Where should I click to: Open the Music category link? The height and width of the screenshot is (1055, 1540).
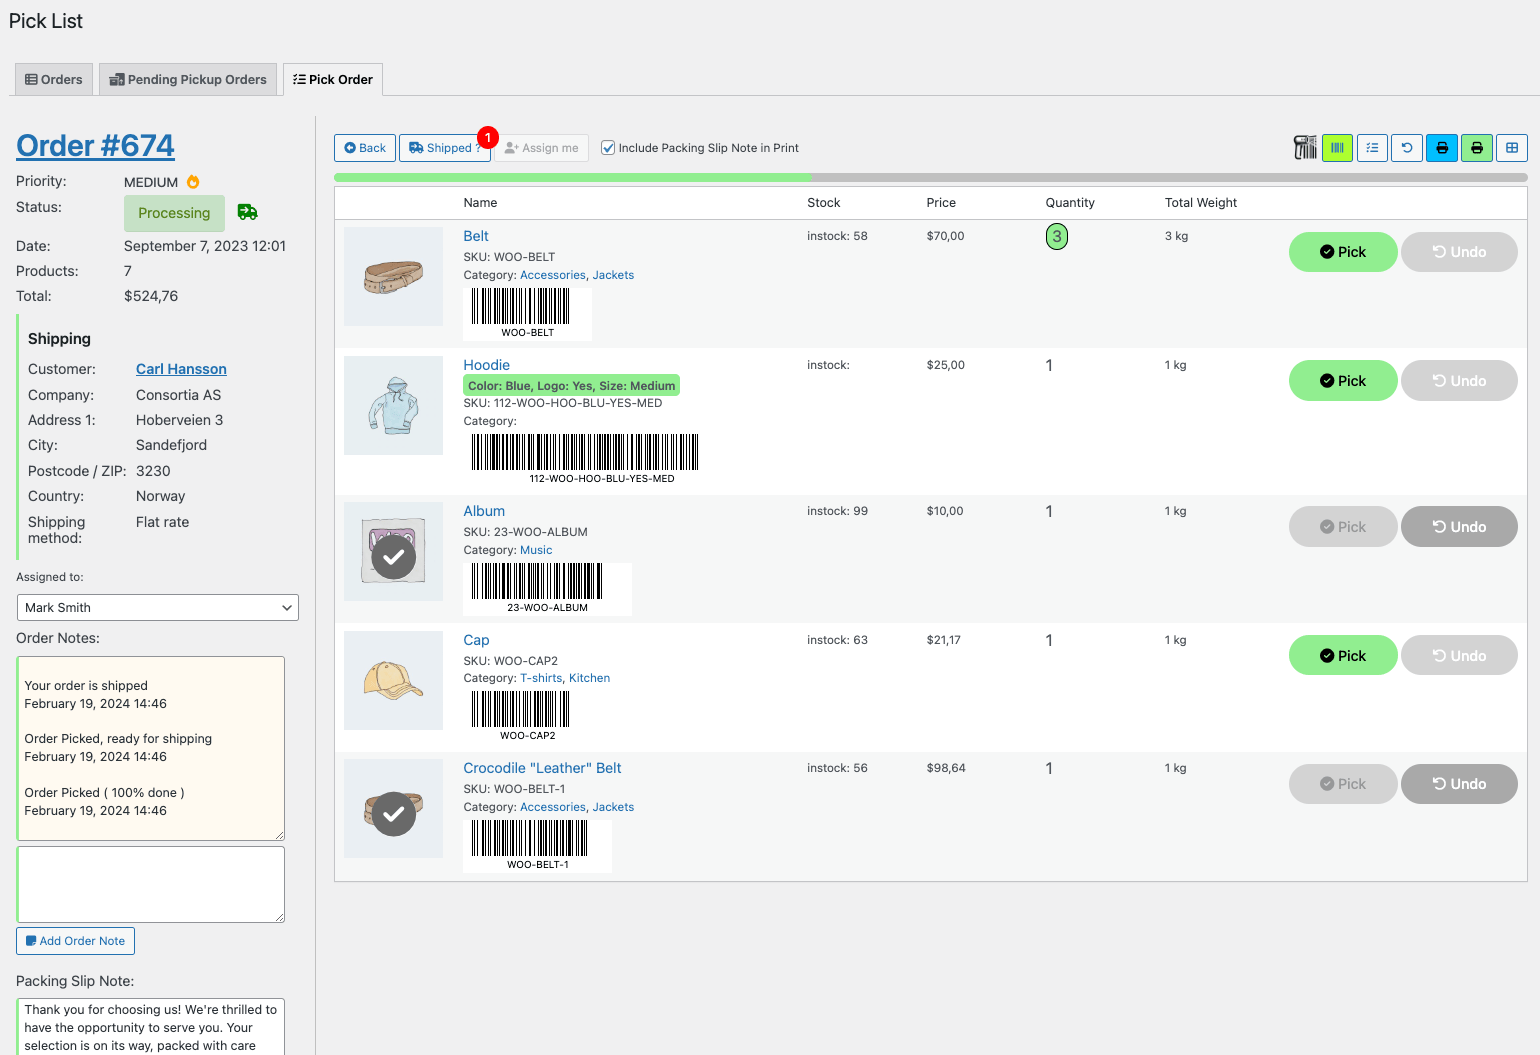coord(536,550)
